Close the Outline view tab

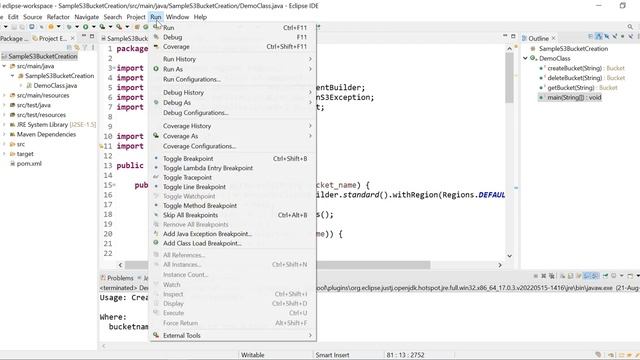click(553, 38)
